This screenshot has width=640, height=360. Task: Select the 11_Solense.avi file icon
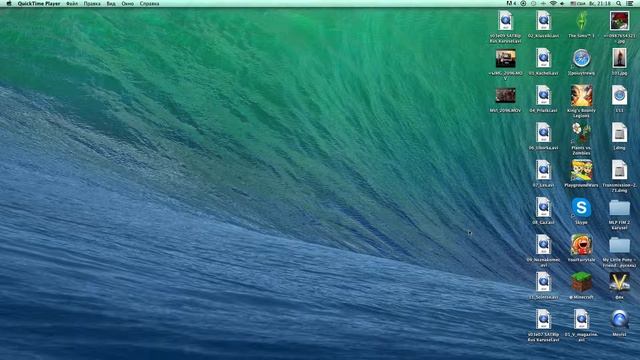543,282
